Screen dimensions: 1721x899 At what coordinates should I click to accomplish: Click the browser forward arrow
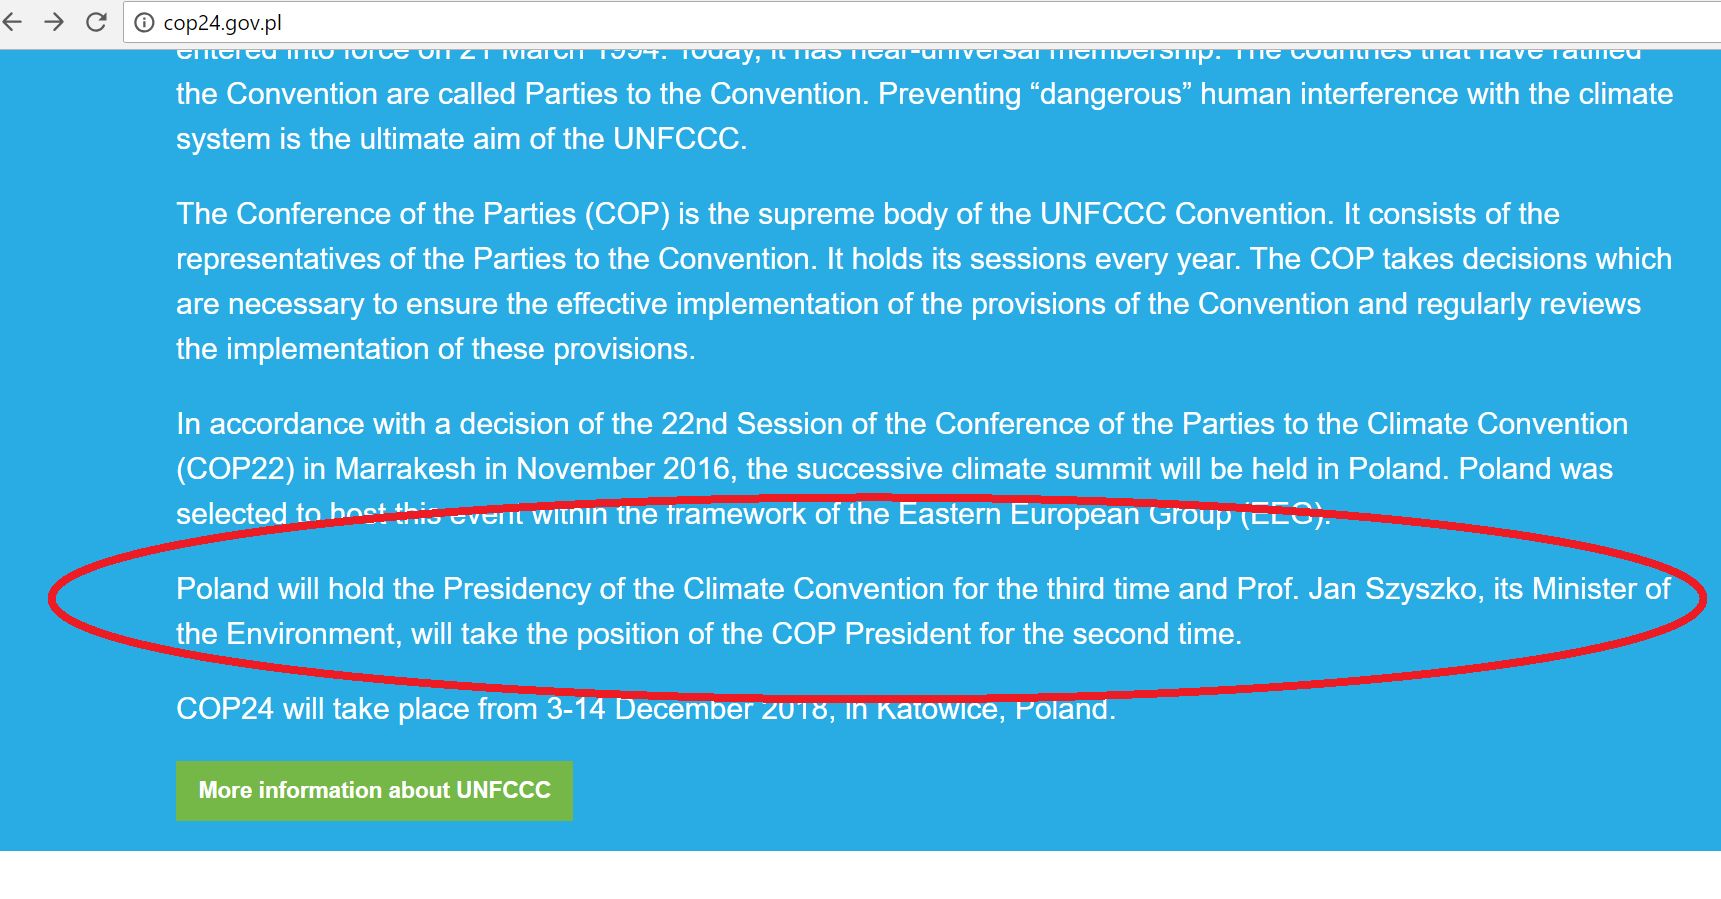54,22
